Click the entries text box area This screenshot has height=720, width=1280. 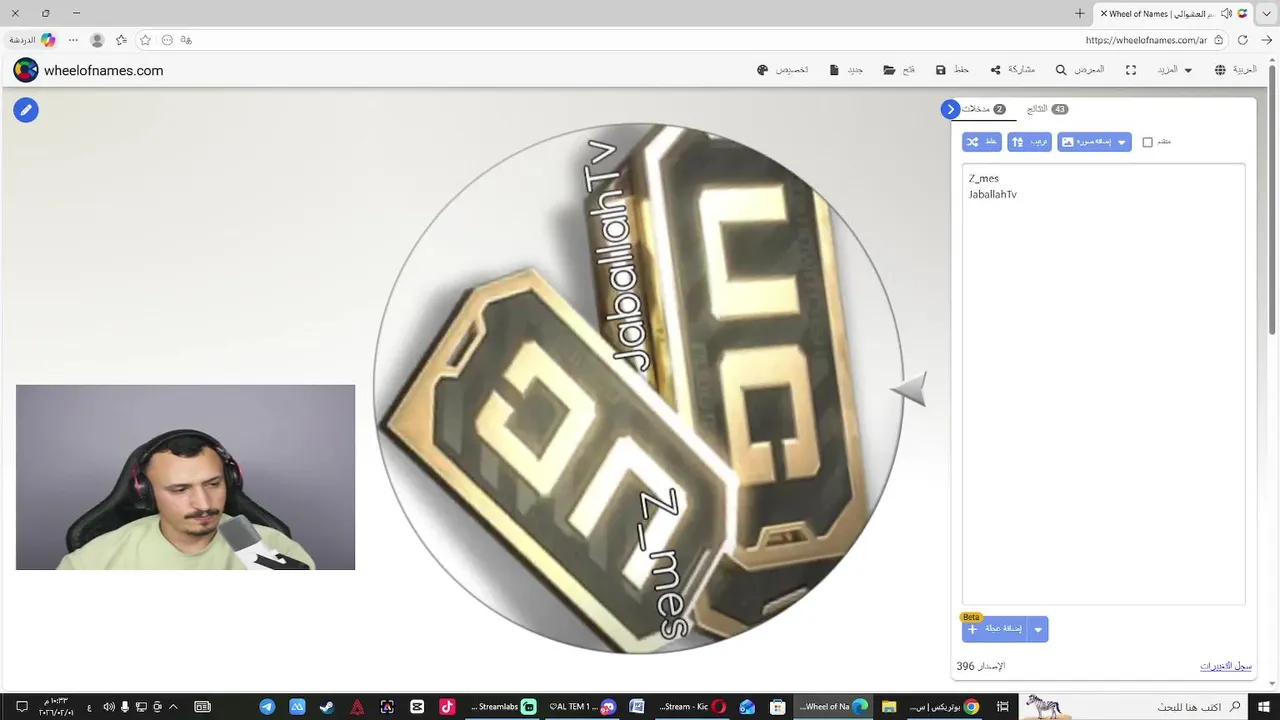1103,384
